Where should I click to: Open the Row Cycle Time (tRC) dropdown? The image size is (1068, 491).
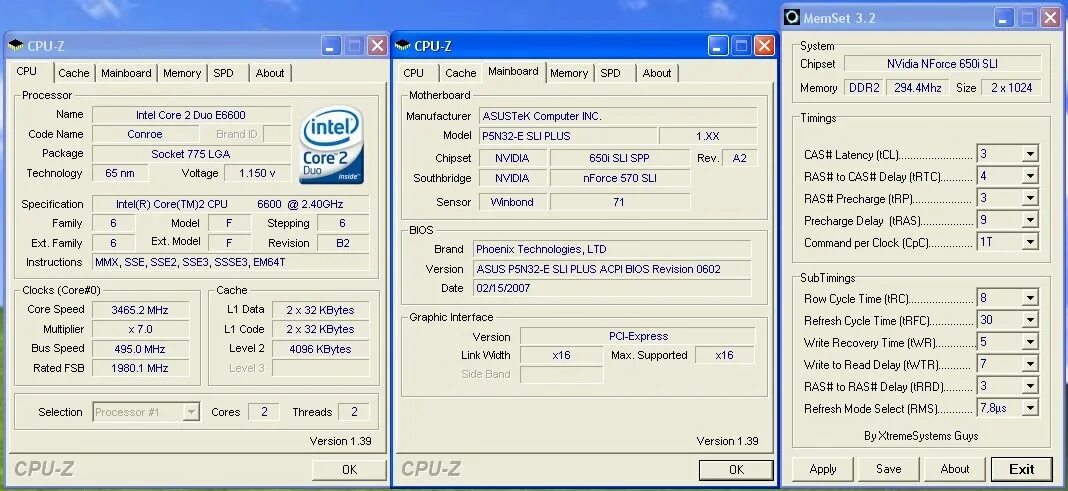[x=1030, y=298]
